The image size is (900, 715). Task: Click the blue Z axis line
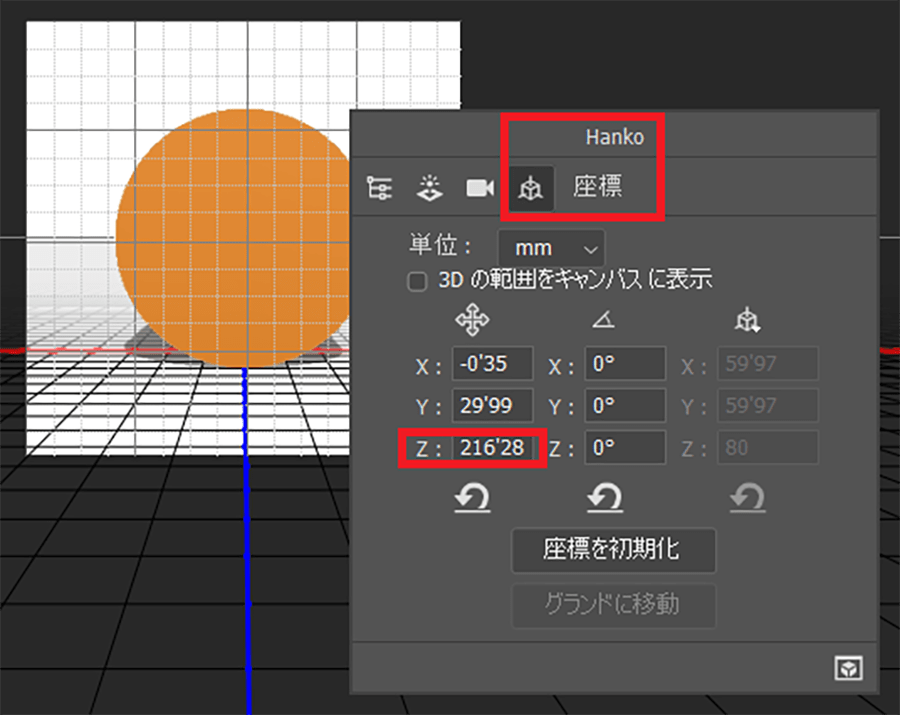pyautogui.click(x=248, y=539)
